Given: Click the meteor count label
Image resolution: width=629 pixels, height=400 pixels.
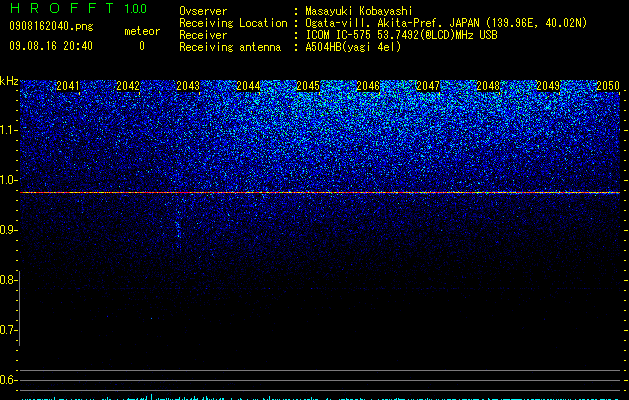Looking at the screenshot, I should pos(142,31).
